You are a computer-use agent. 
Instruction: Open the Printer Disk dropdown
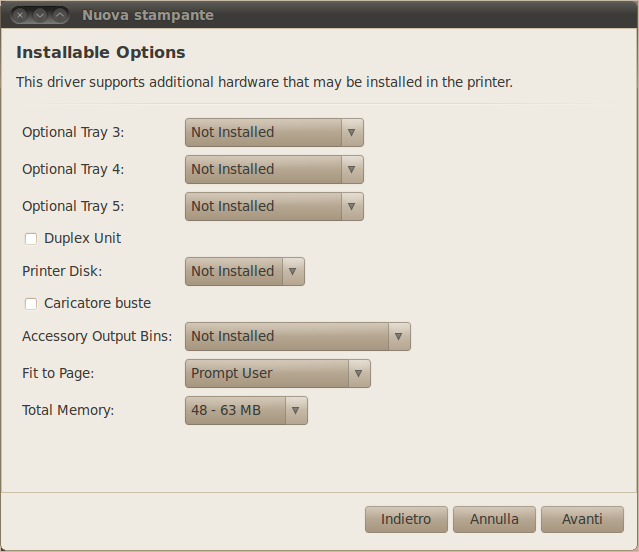(244, 271)
